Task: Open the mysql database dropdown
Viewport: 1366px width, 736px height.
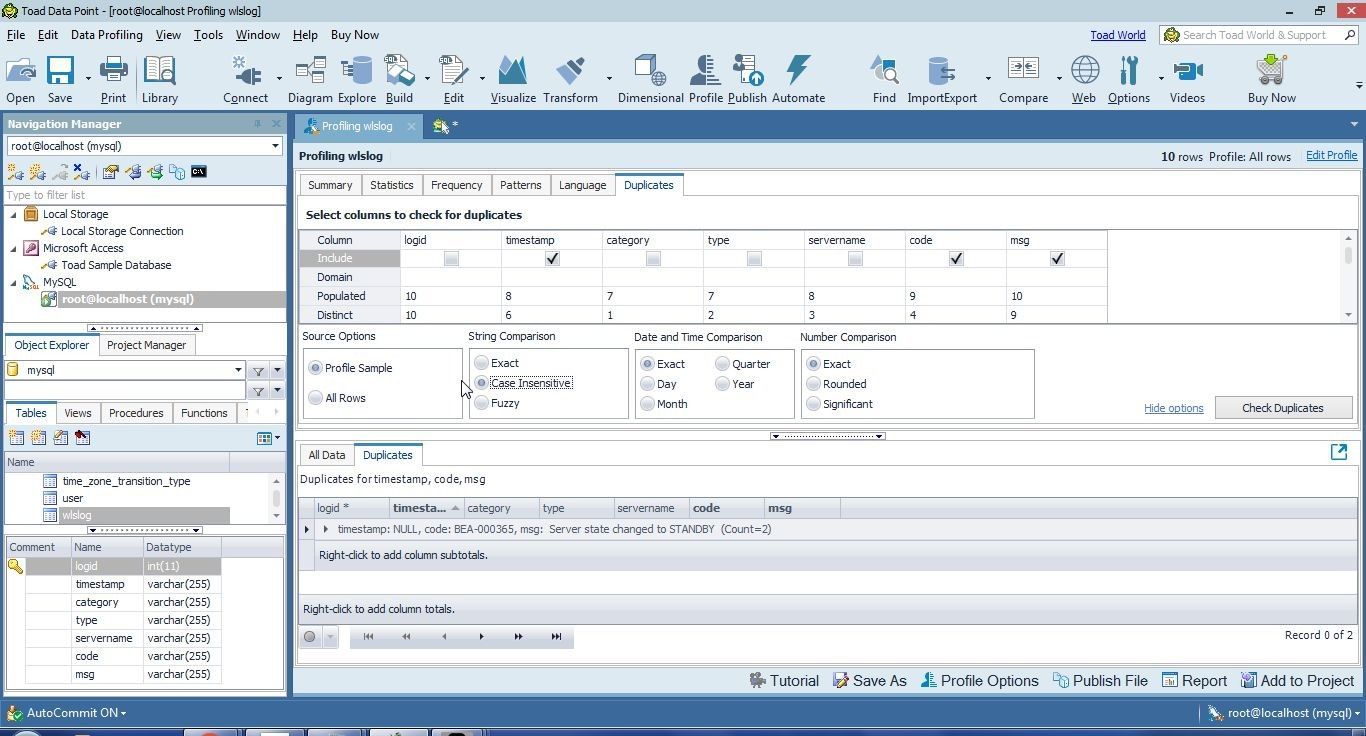Action: [238, 370]
